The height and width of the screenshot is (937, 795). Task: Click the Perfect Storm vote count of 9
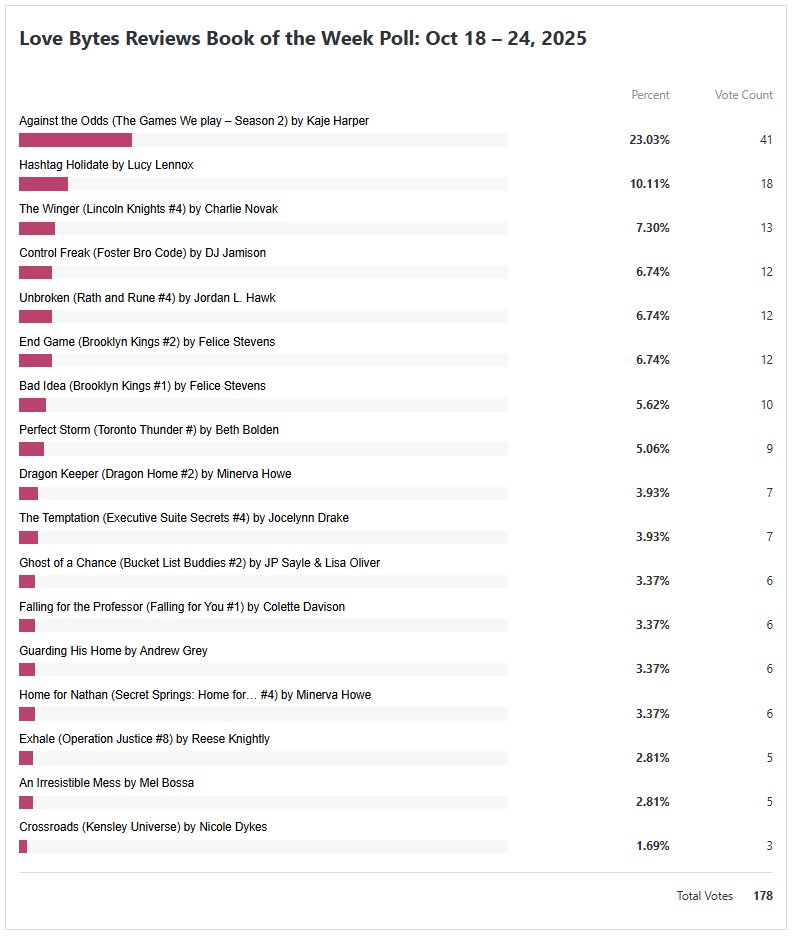point(769,449)
